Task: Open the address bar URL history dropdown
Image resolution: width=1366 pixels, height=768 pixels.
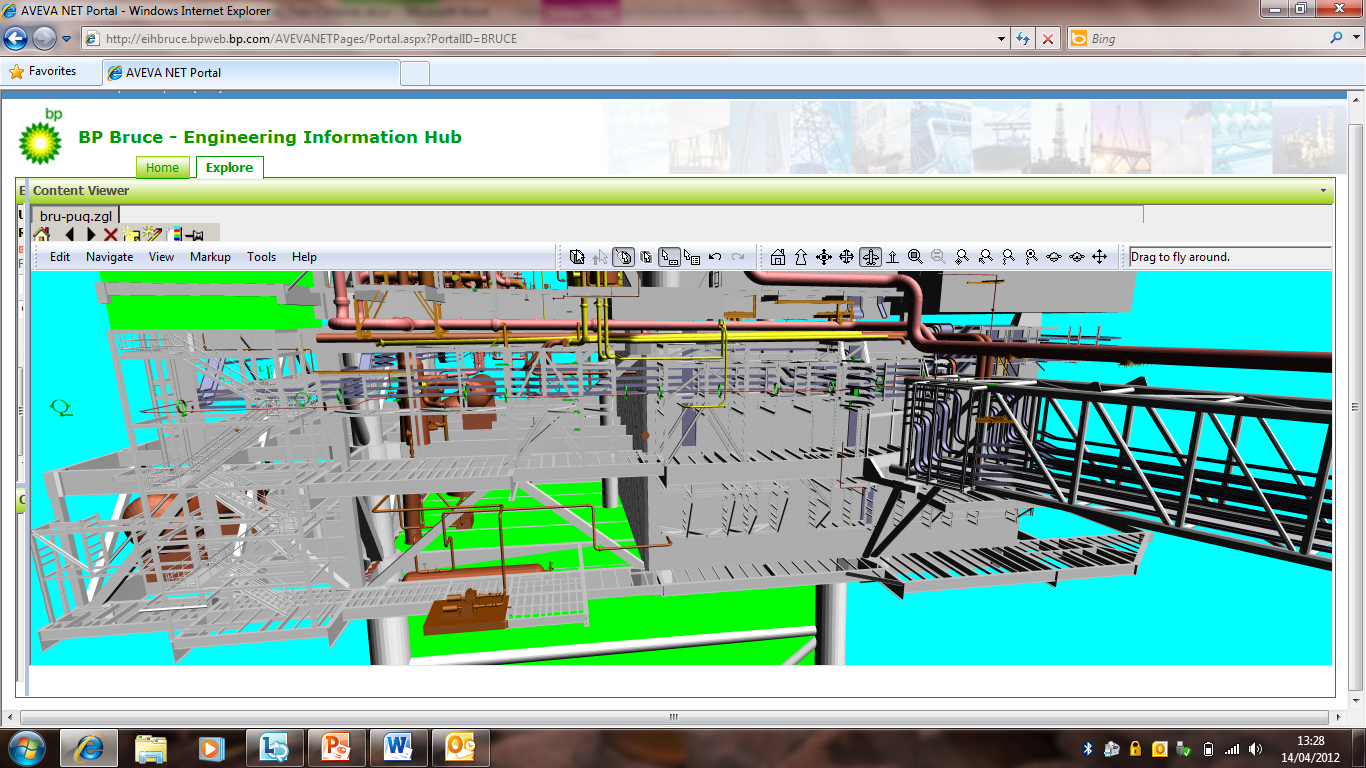Action: point(1002,39)
